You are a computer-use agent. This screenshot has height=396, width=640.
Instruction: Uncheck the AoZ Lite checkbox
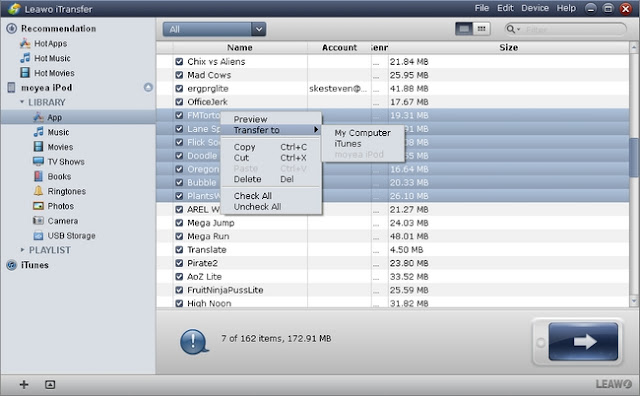pyautogui.click(x=179, y=276)
